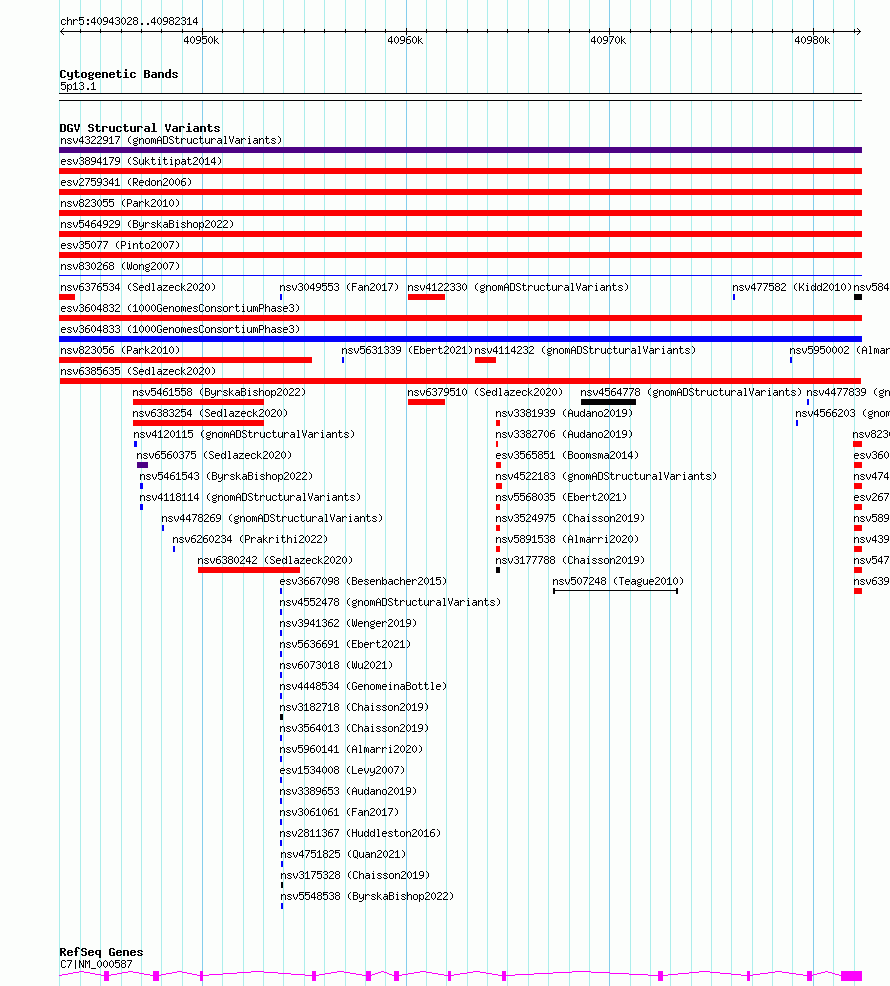Viewport: 890px width, 986px height.
Task: Open nsv3564013 Chaisson2019 variant
Action: [354, 729]
